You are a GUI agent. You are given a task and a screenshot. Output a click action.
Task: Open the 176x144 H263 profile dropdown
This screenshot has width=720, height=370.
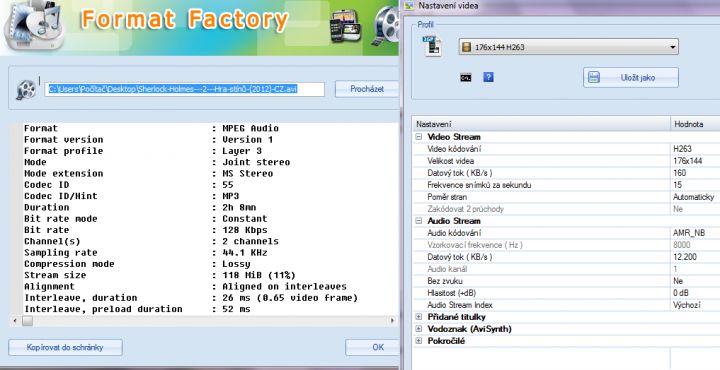568,47
